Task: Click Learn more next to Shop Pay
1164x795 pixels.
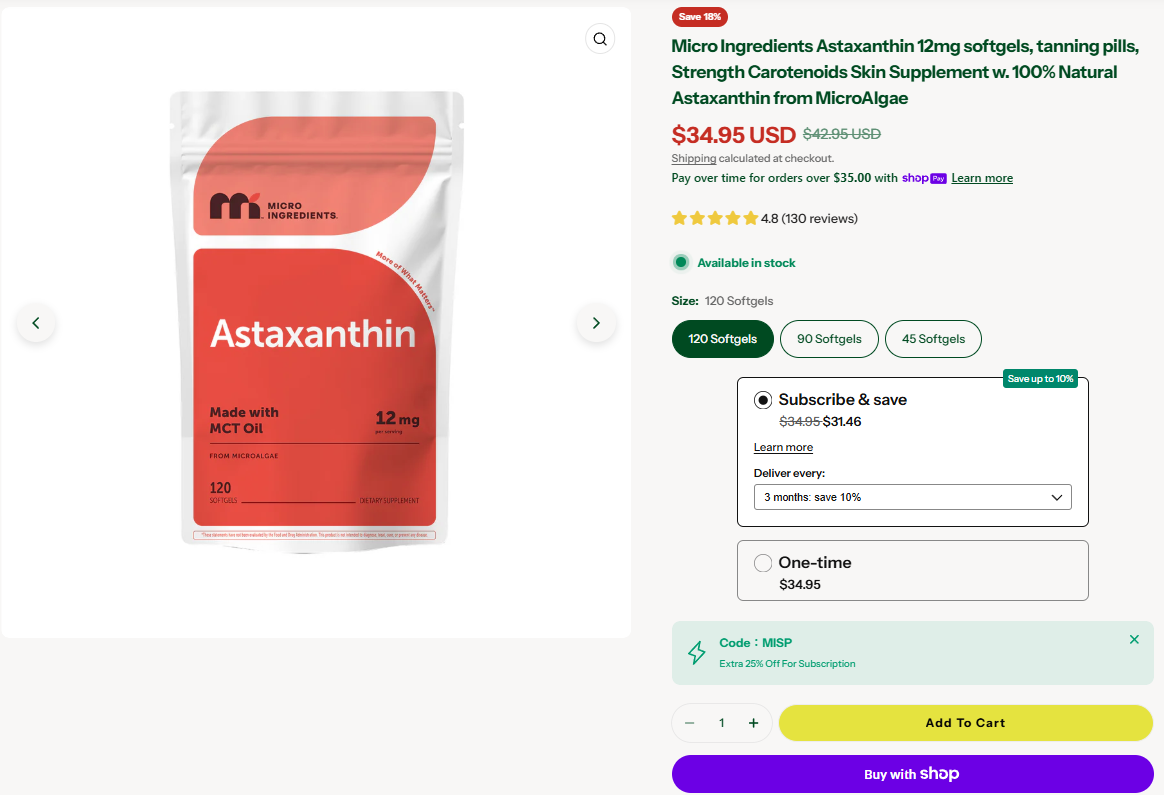Action: coord(982,178)
